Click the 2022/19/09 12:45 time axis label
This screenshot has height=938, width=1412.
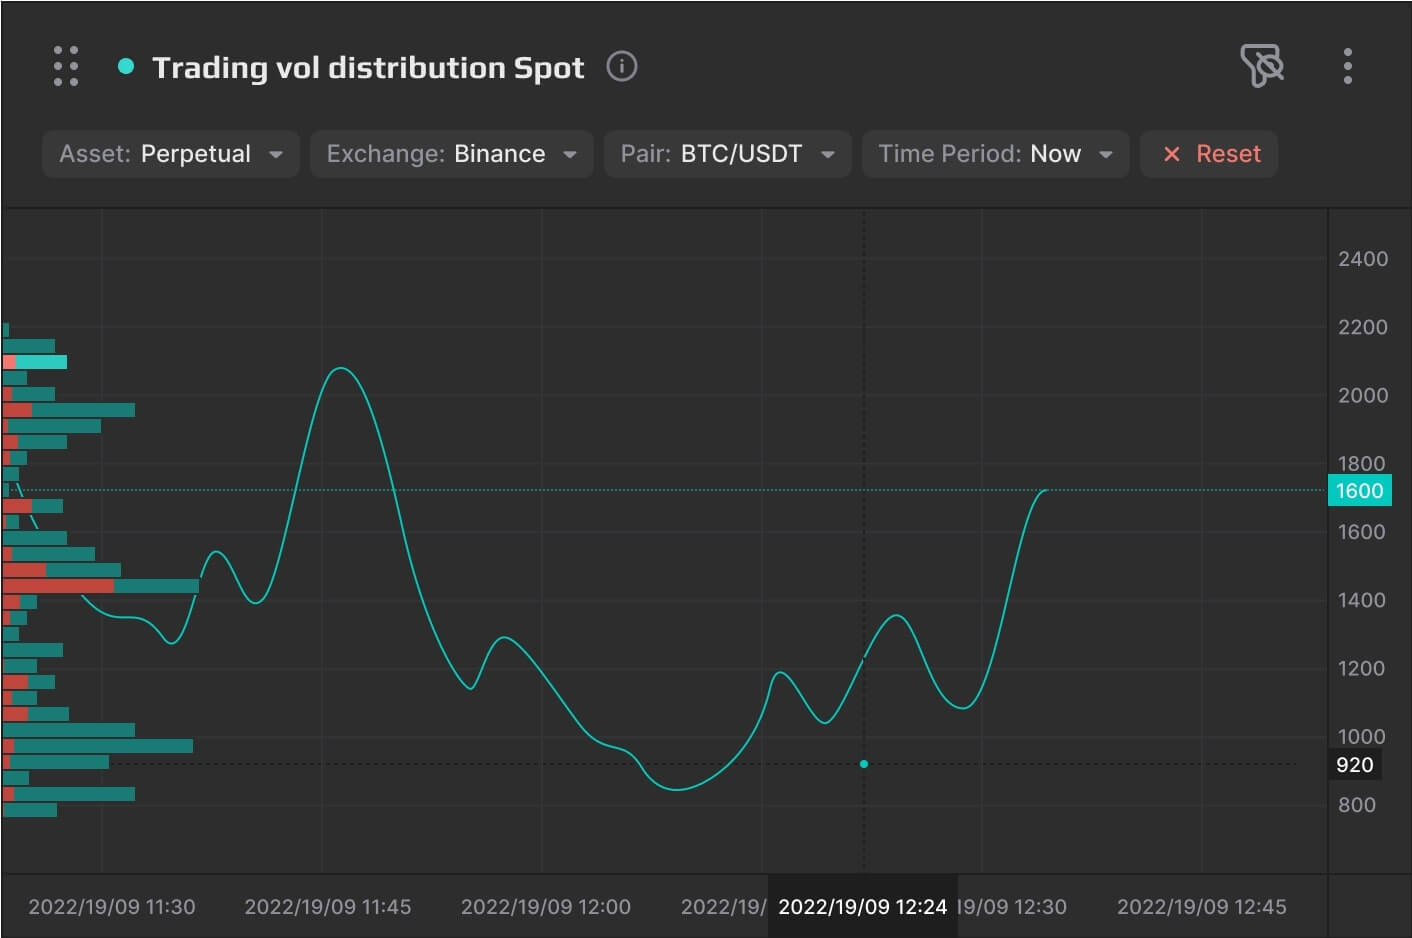[1201, 907]
